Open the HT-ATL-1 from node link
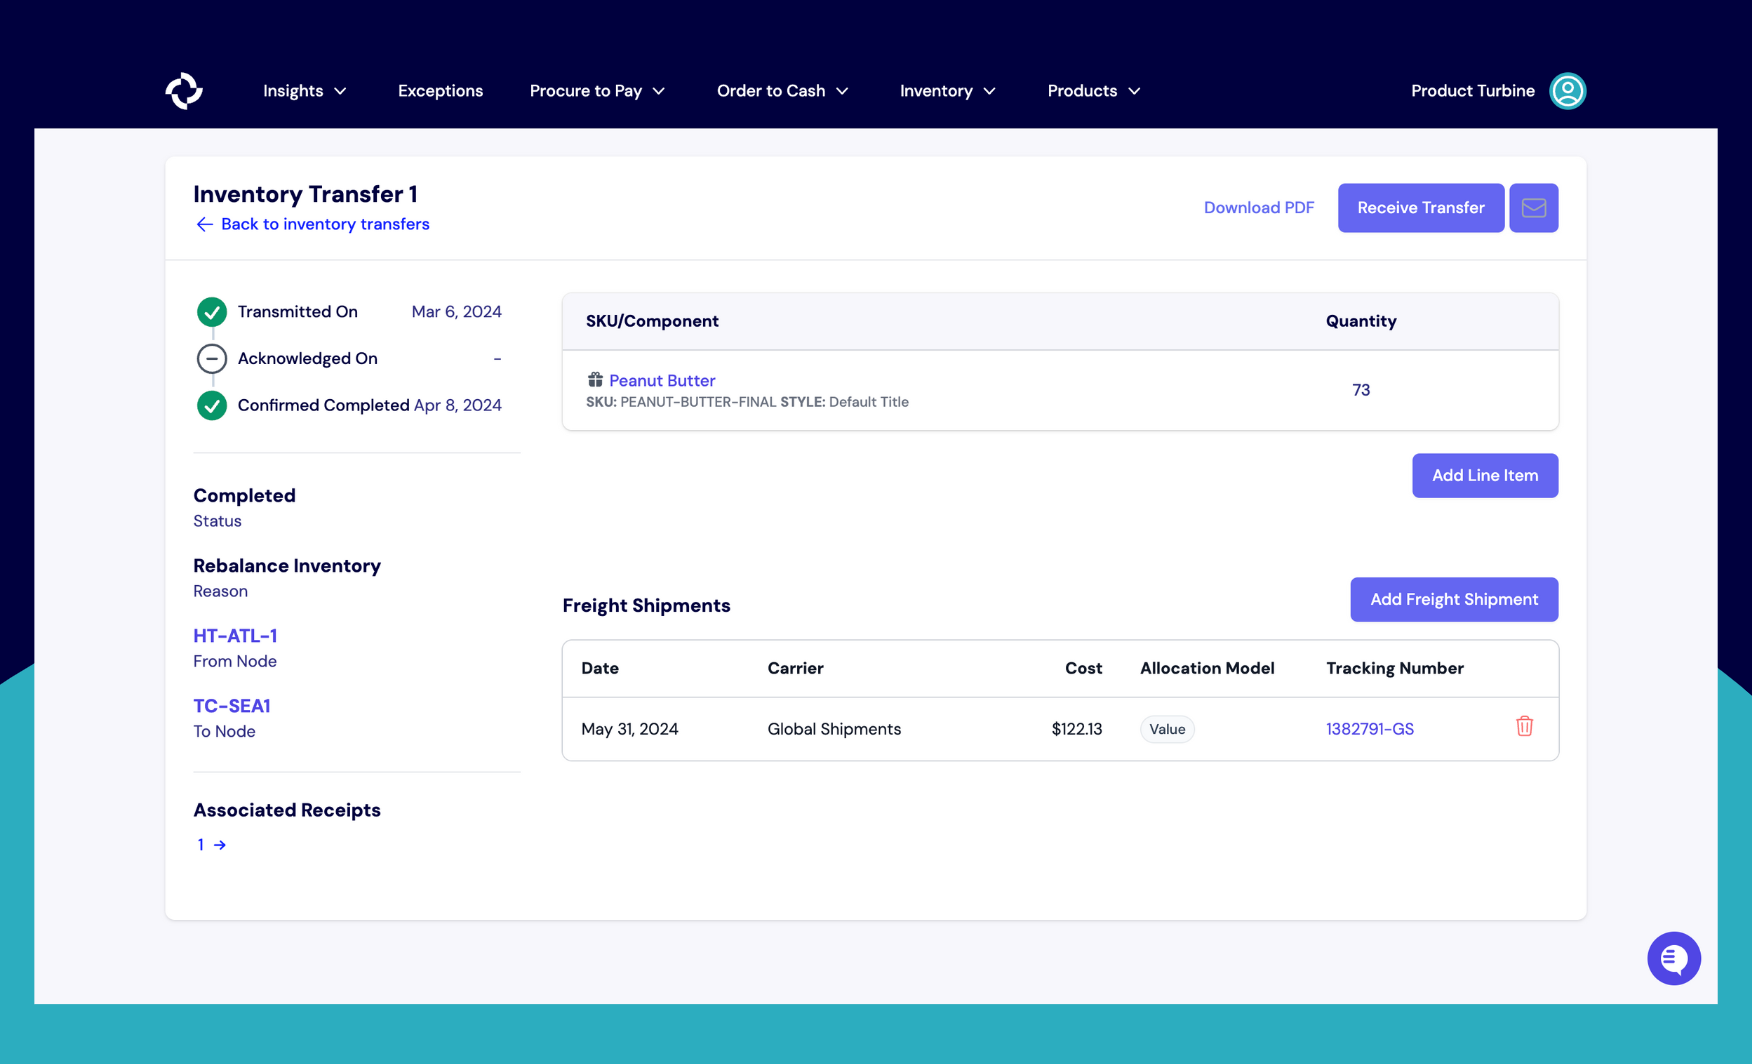 (x=235, y=636)
